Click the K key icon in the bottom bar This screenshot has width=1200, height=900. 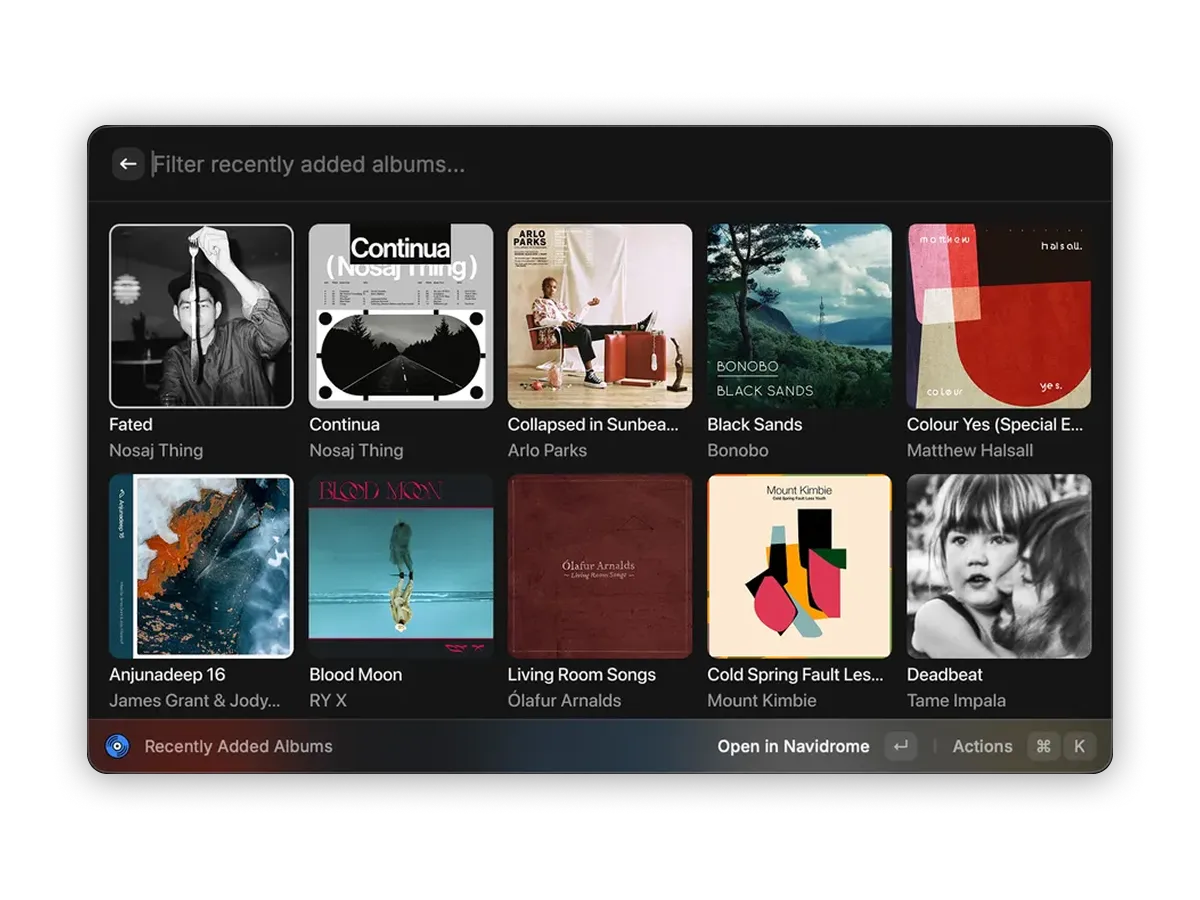point(1078,746)
